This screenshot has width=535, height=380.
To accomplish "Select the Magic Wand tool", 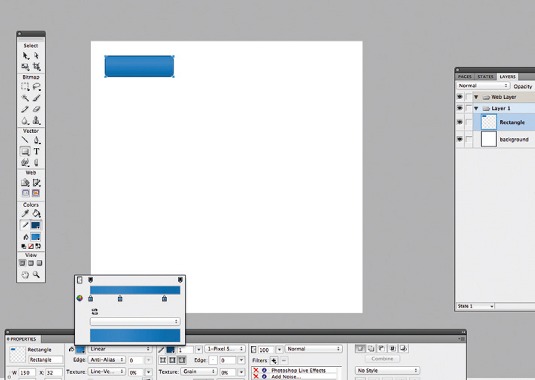I will click(x=26, y=98).
